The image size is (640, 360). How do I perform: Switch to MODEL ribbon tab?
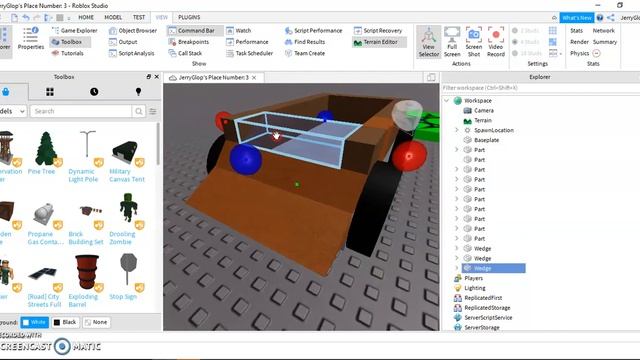tap(113, 18)
